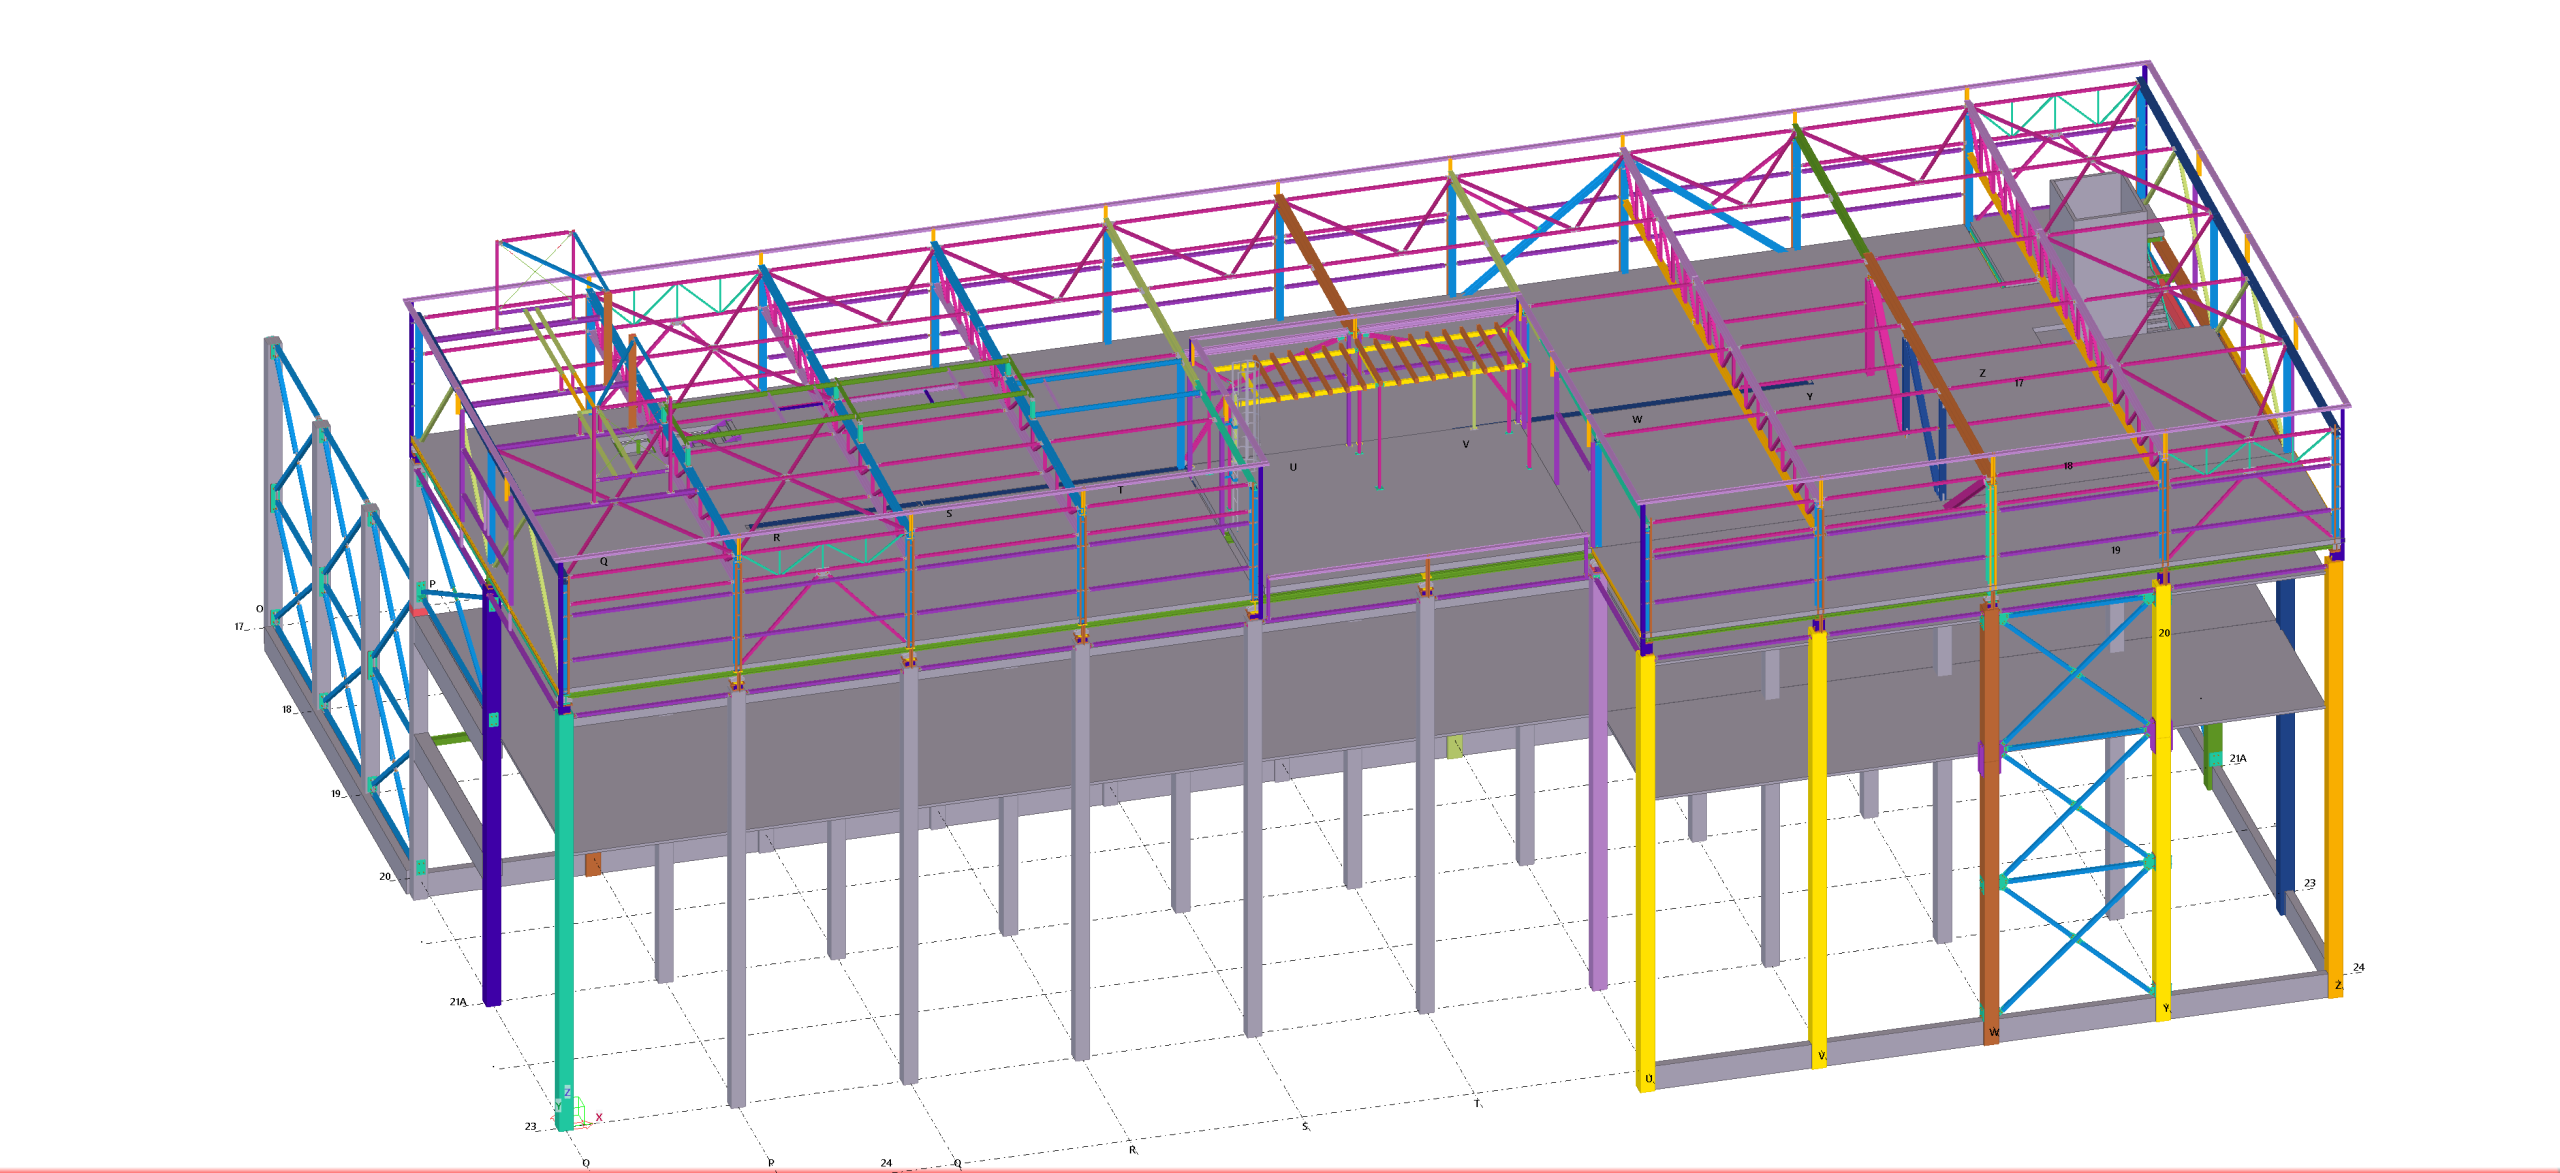Select the brown column at grid W
This screenshot has height=1173, width=2560.
pos(1990,850)
